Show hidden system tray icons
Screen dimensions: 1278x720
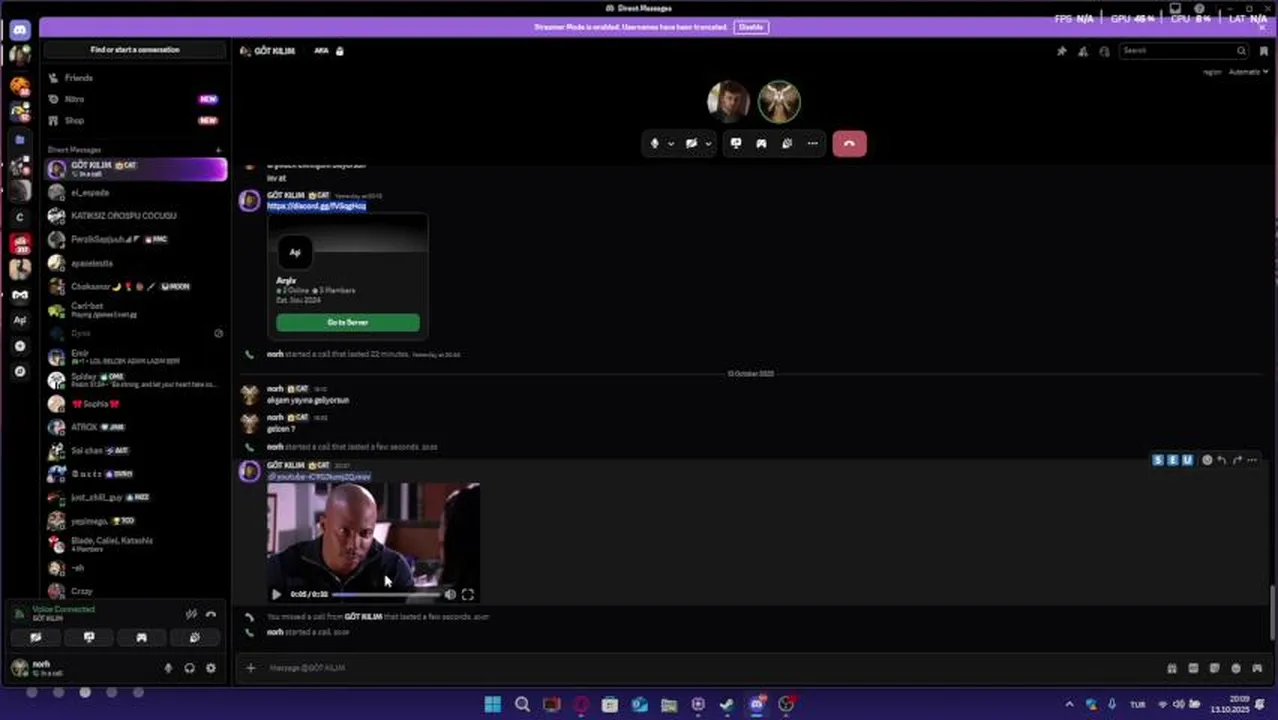(1069, 705)
